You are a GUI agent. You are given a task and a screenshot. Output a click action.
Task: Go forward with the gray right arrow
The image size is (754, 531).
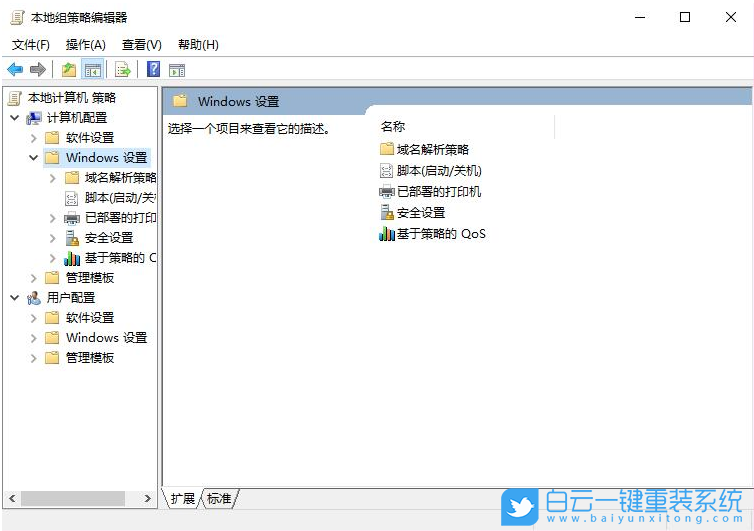(x=38, y=70)
